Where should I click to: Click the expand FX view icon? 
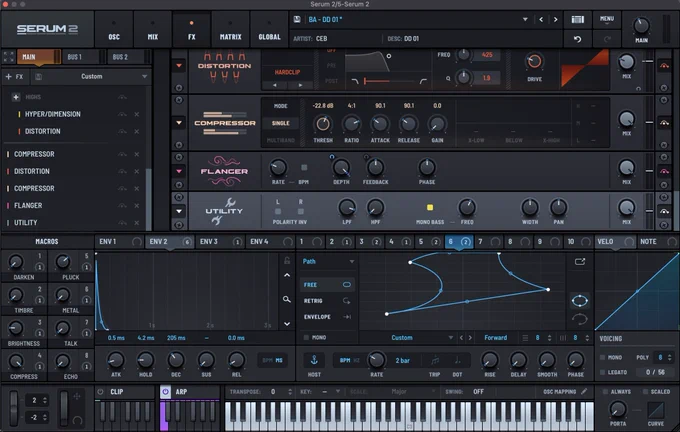9,57
